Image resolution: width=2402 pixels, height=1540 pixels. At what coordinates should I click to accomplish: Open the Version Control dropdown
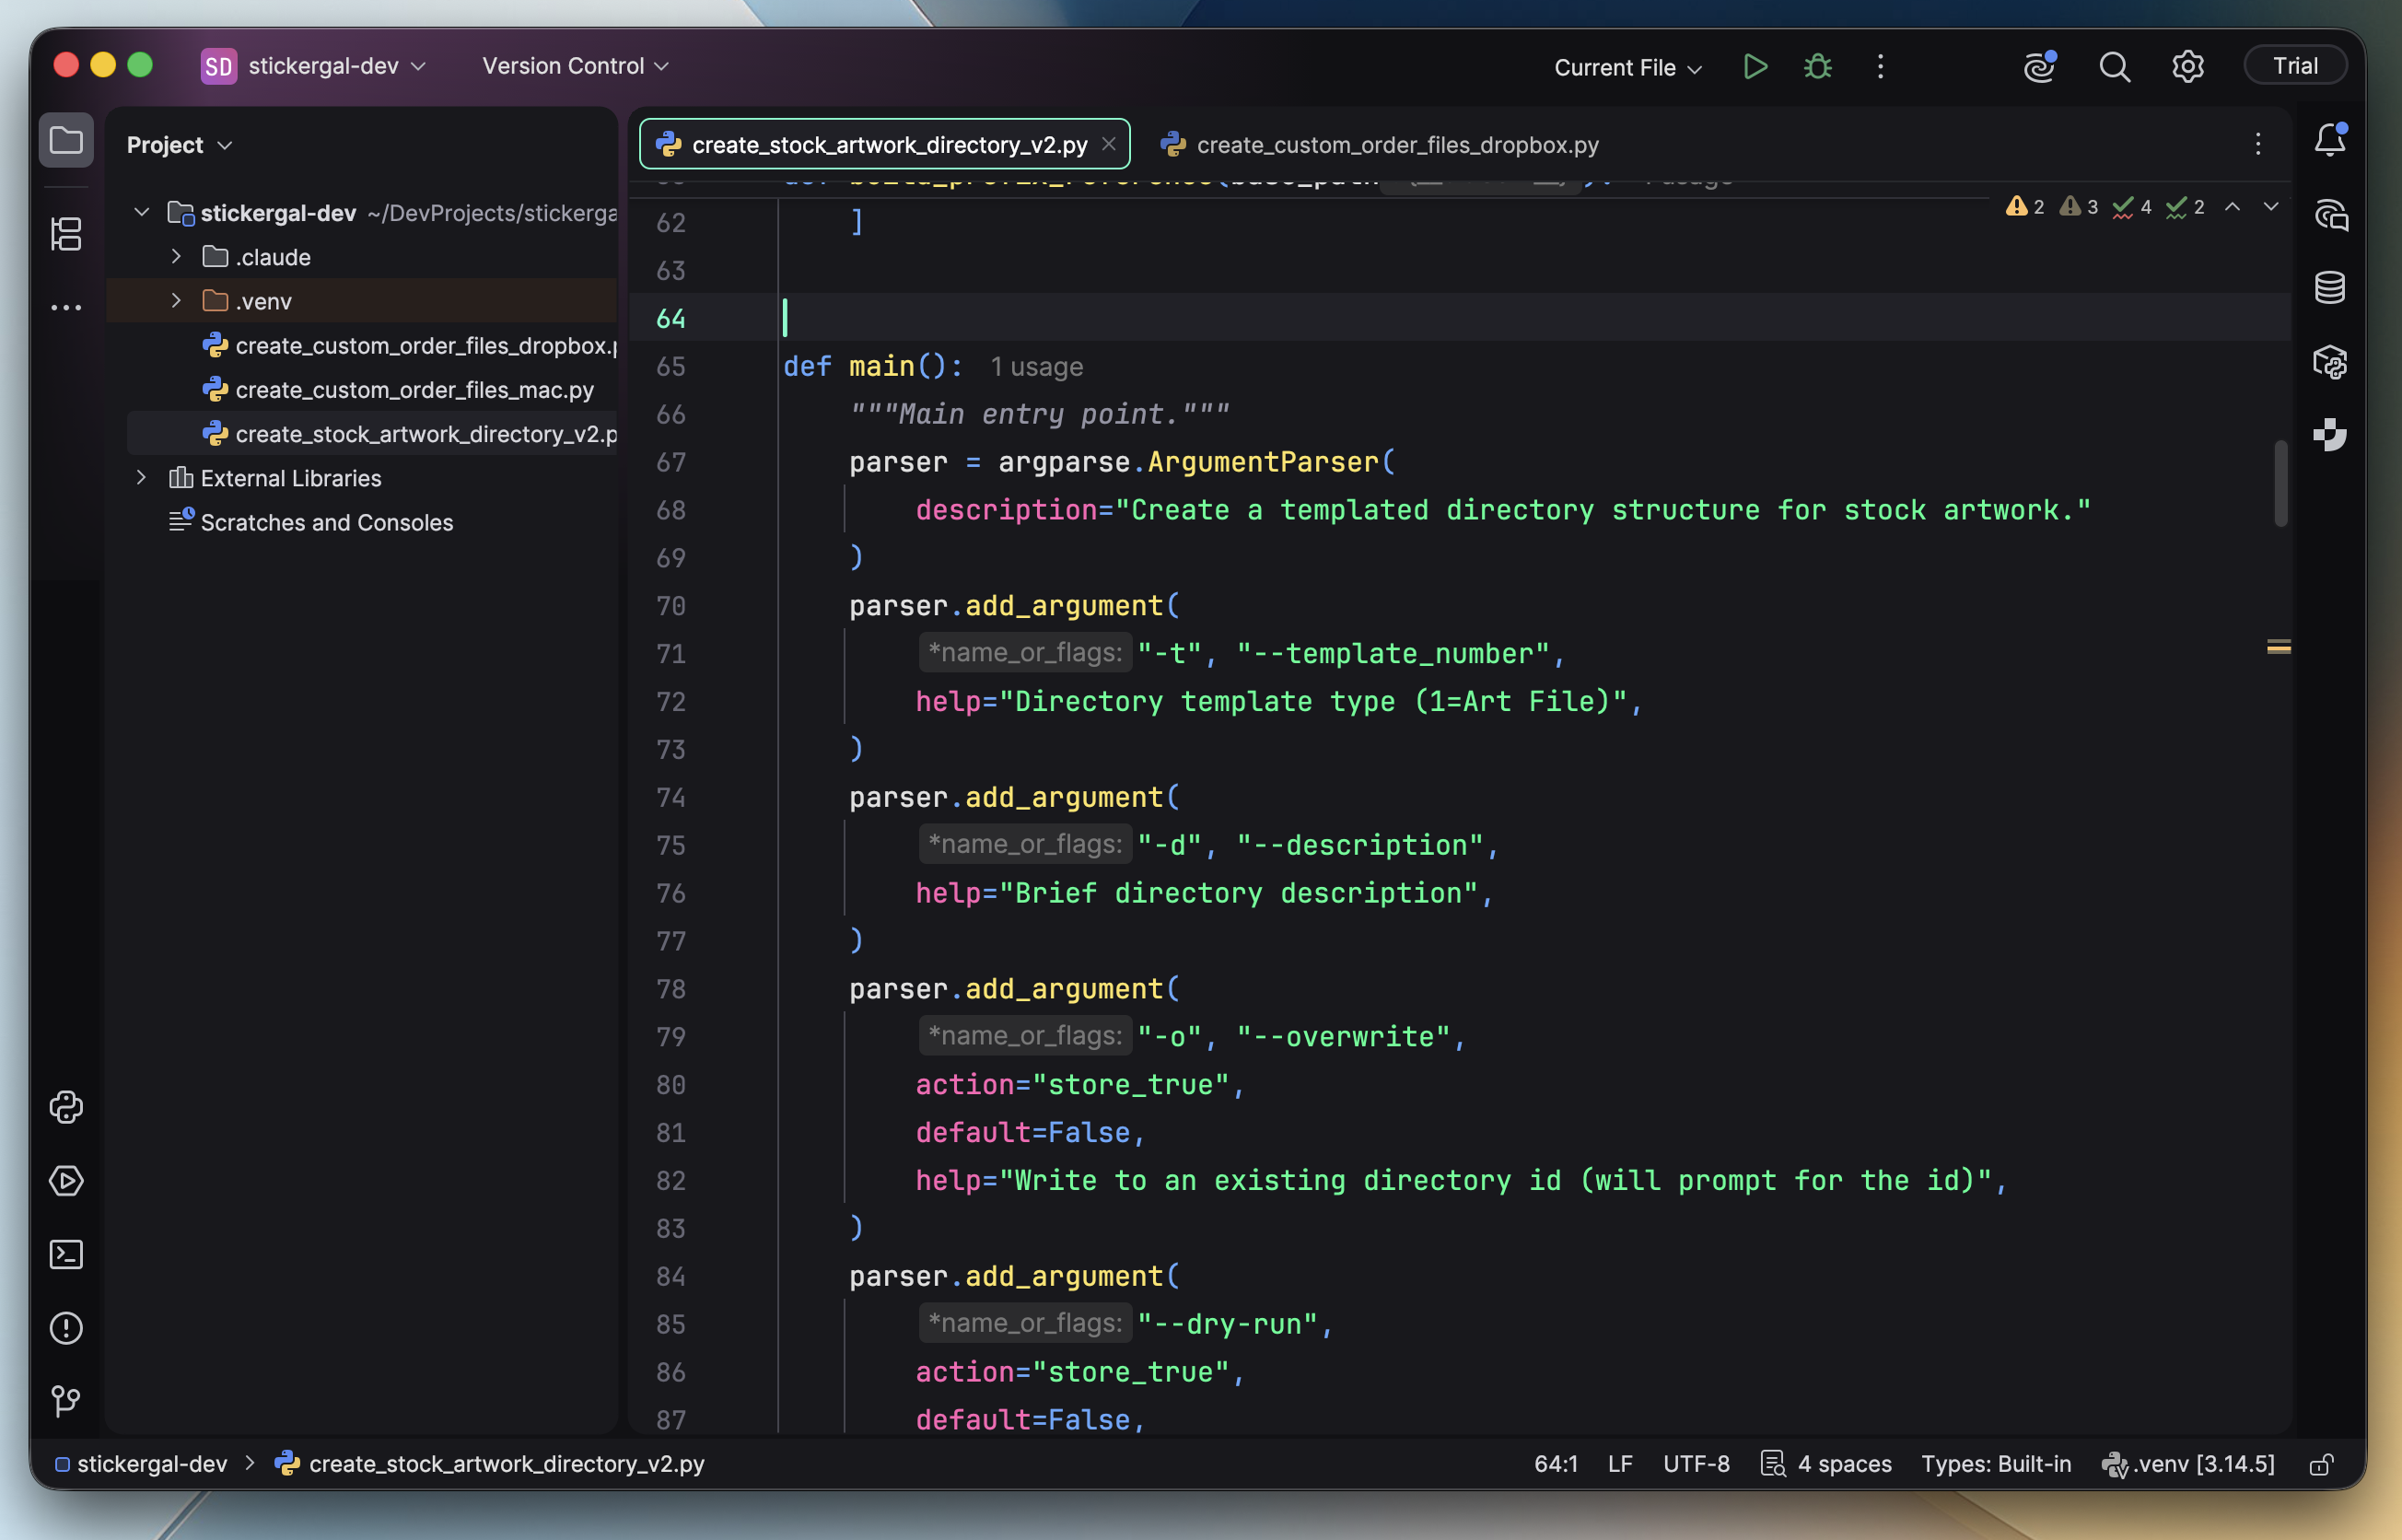pyautogui.click(x=575, y=66)
